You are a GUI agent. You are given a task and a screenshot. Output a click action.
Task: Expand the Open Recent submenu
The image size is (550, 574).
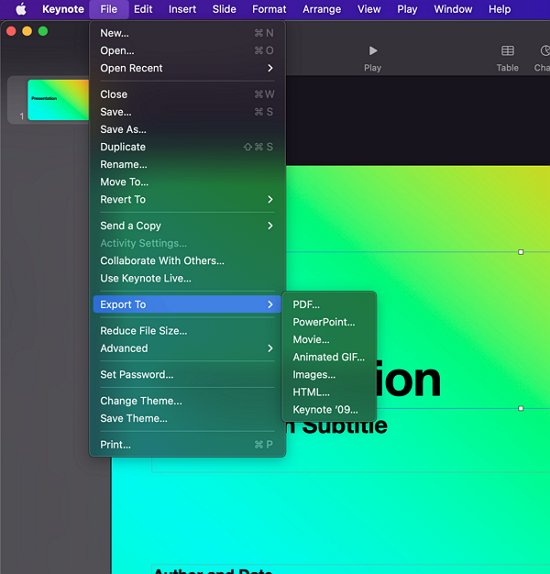click(187, 68)
